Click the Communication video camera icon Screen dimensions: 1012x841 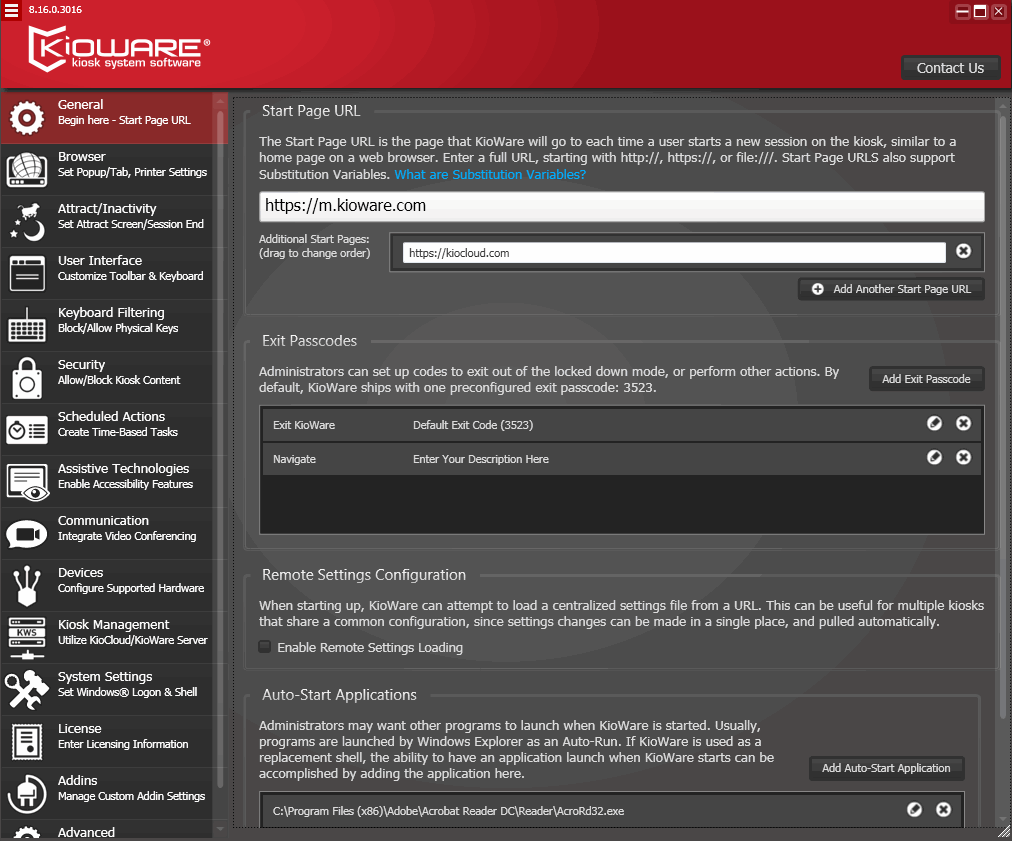[26, 534]
